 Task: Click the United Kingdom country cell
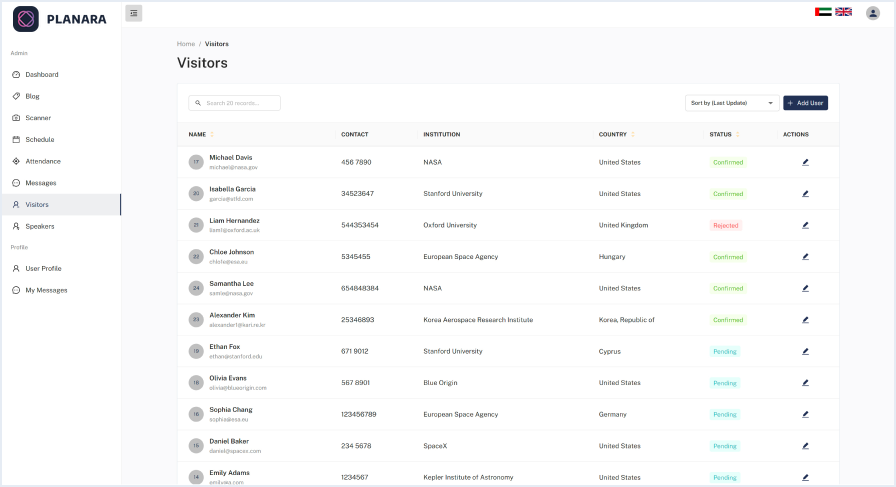pyautogui.click(x=623, y=225)
